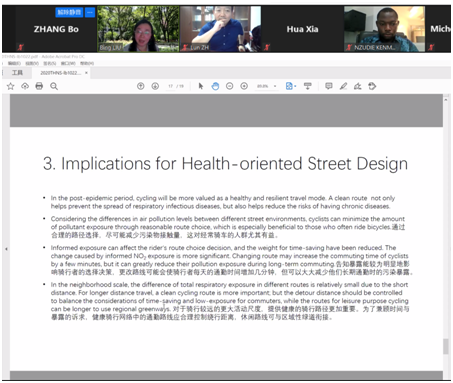This screenshot has width=453, height=383.
Task: Close the 2020THNS document tab
Action: point(86,73)
